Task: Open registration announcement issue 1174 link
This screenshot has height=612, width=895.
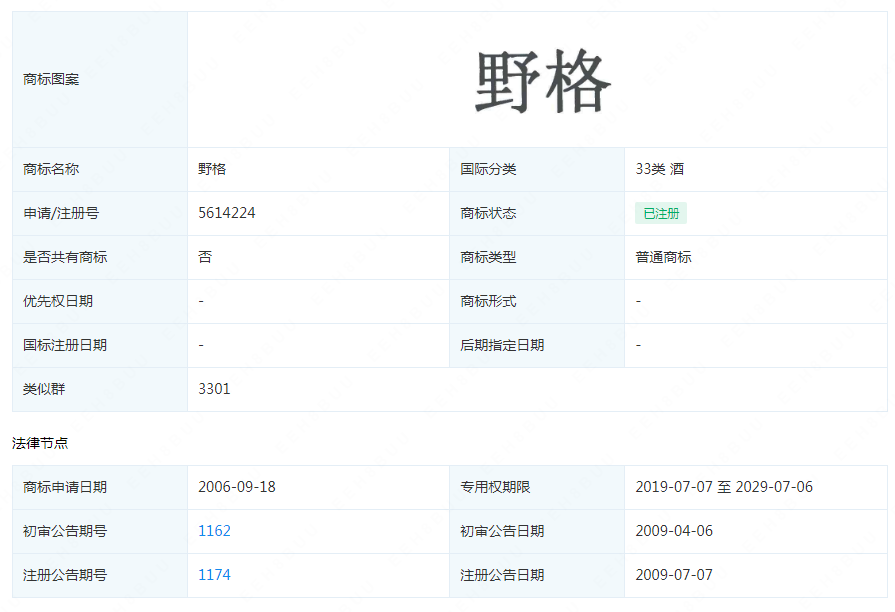Action: 214,575
